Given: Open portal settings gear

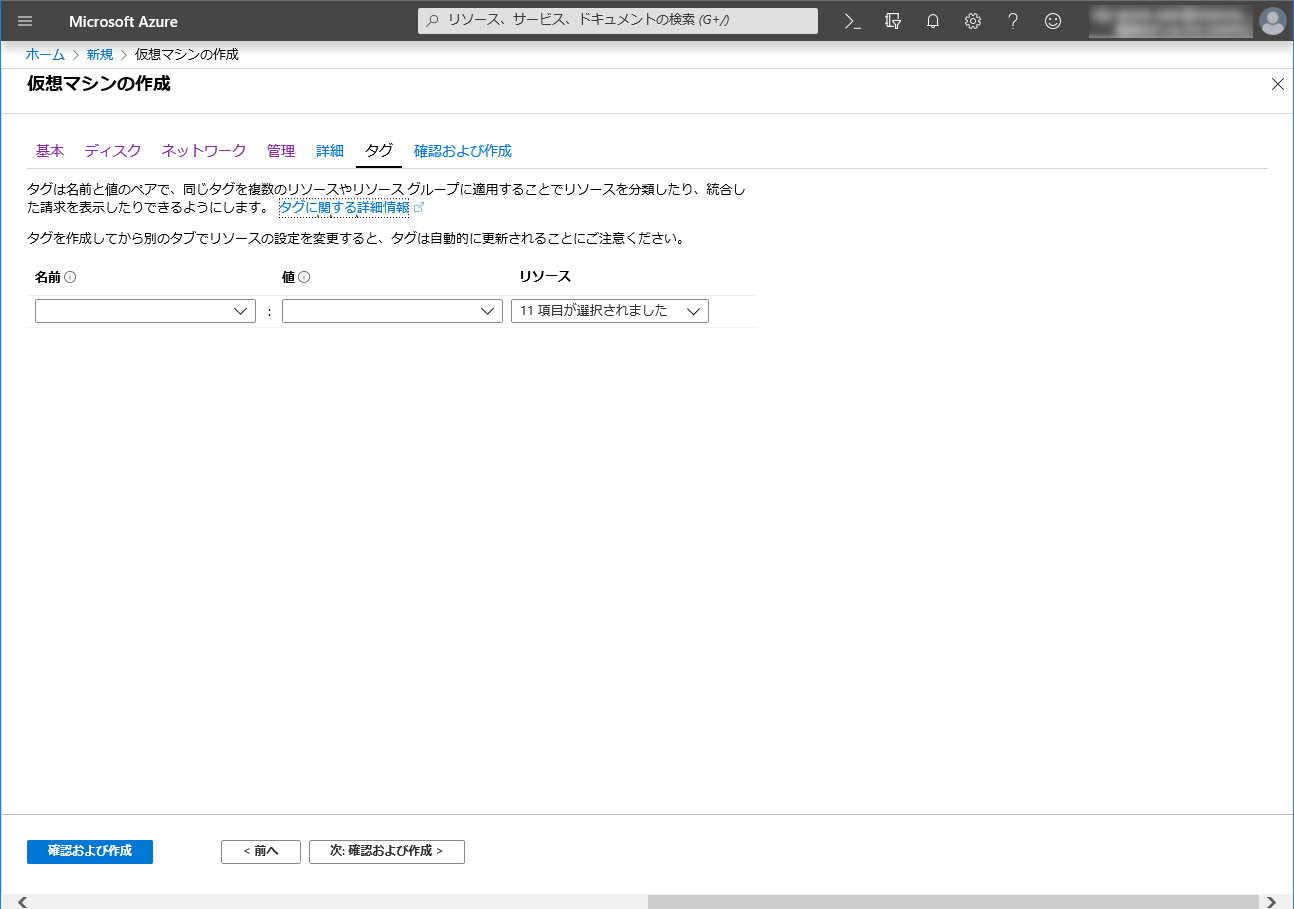Looking at the screenshot, I should coord(973,21).
